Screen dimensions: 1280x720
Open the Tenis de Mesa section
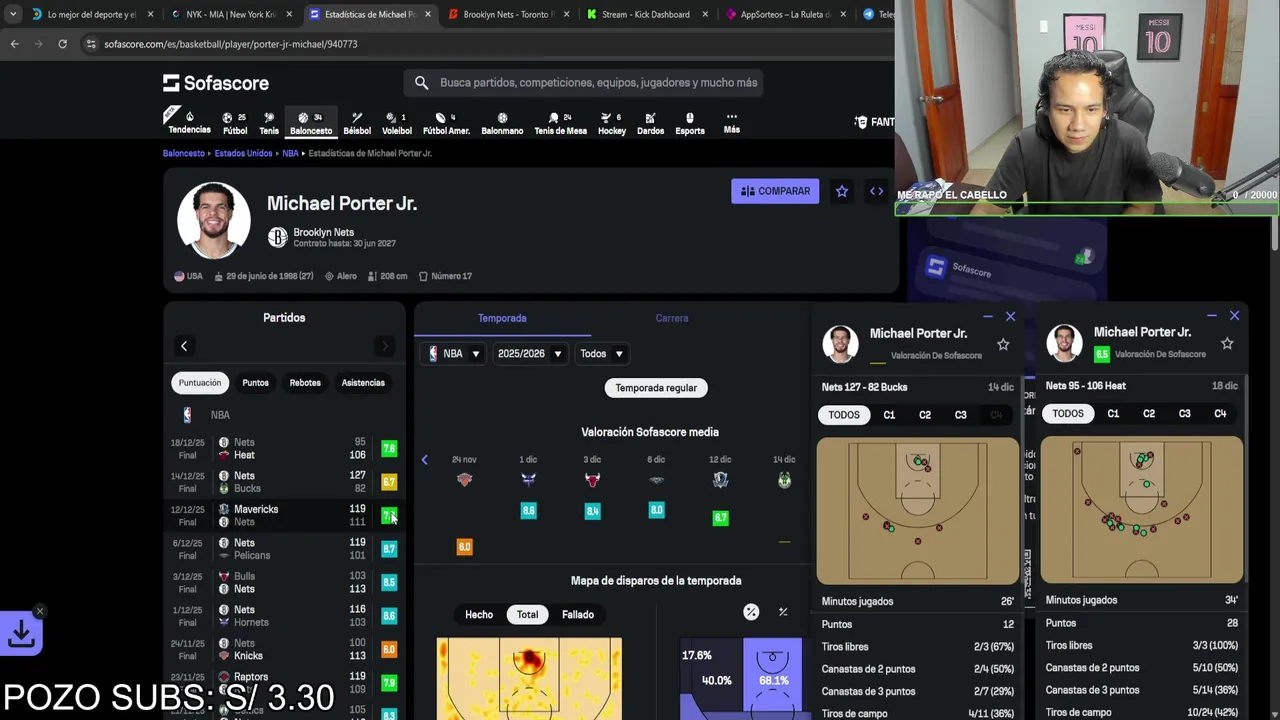(x=560, y=123)
